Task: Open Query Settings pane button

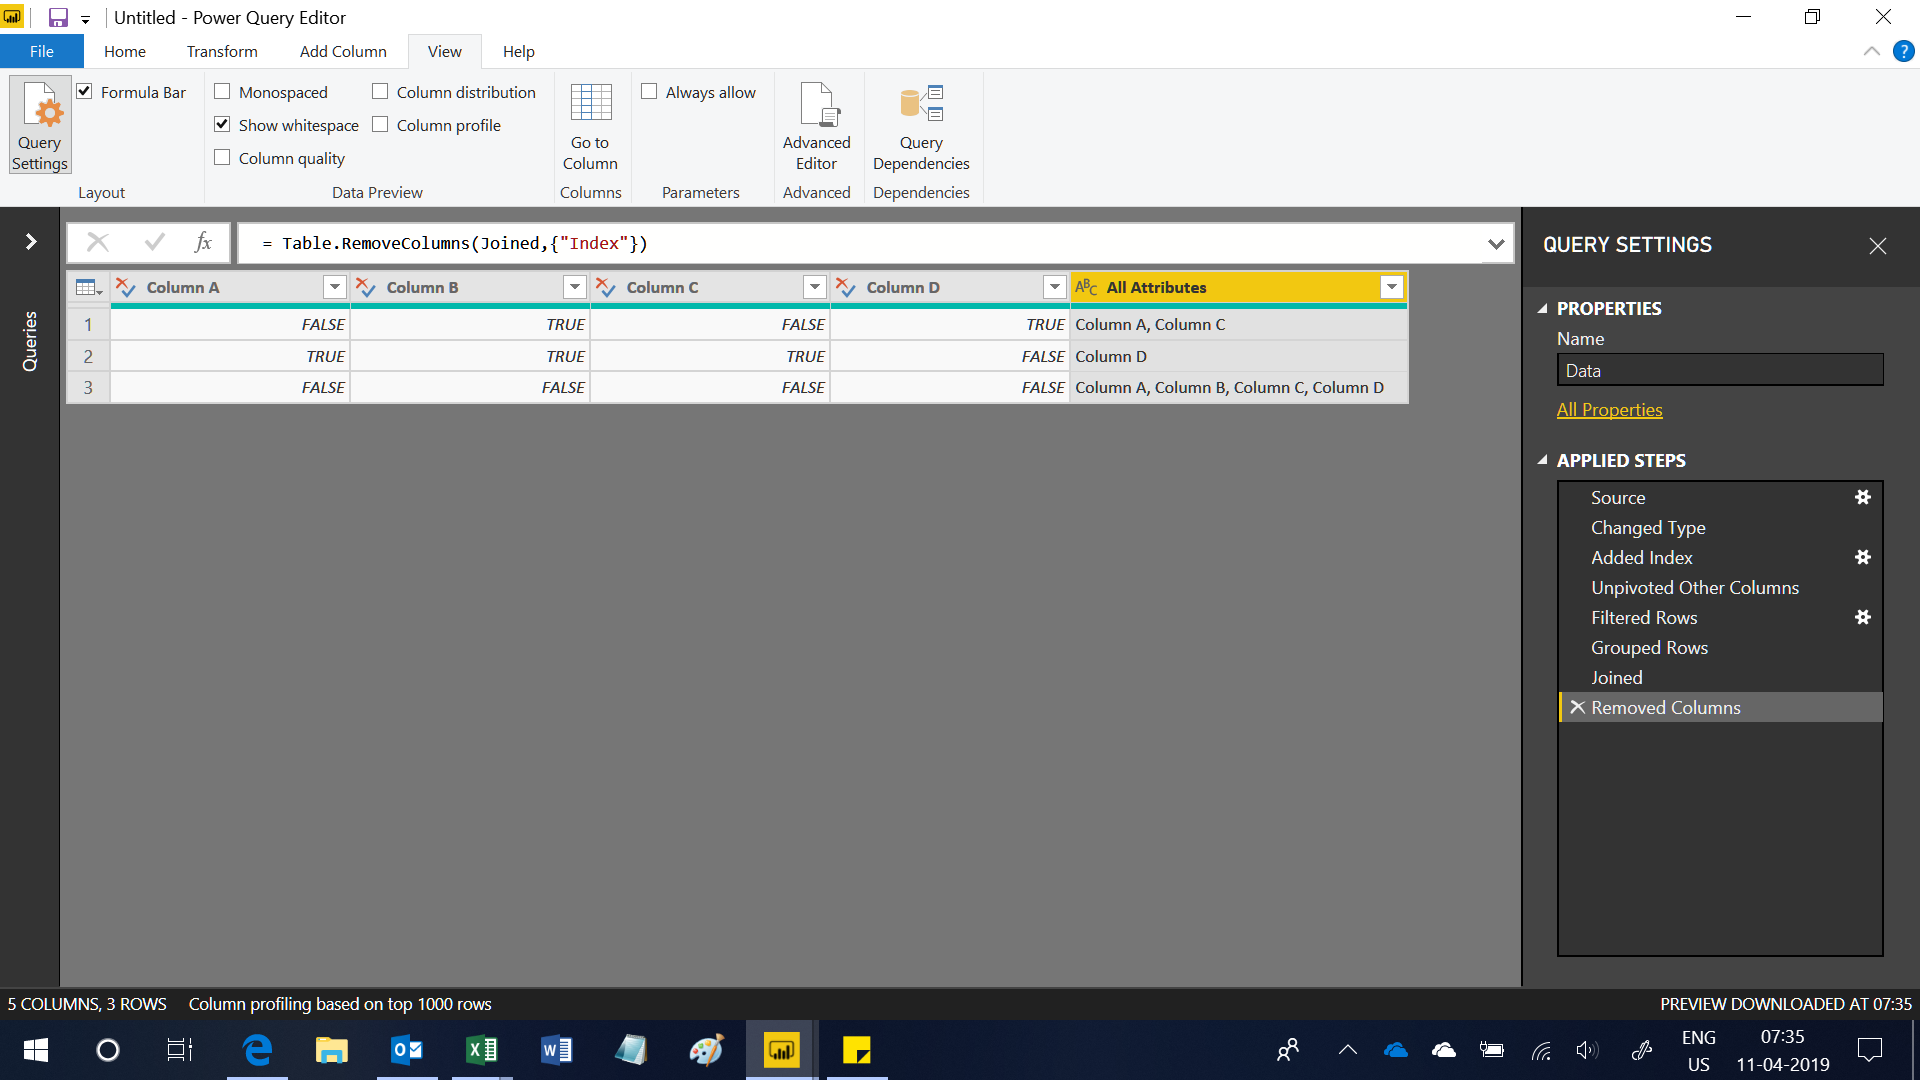Action: pyautogui.click(x=40, y=125)
